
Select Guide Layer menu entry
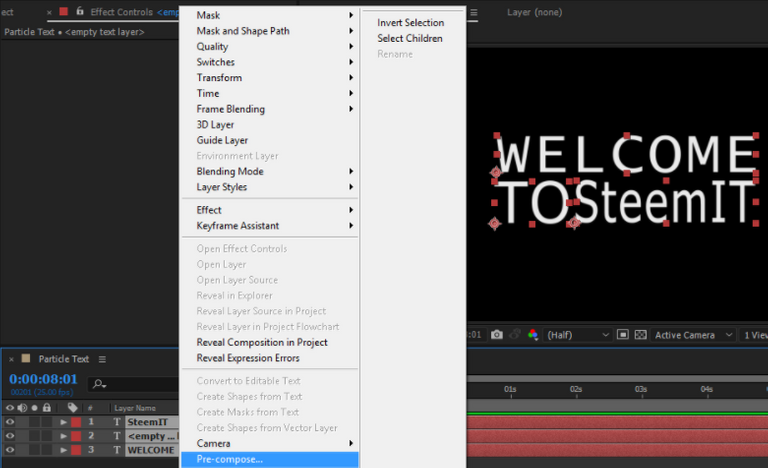click(x=270, y=140)
